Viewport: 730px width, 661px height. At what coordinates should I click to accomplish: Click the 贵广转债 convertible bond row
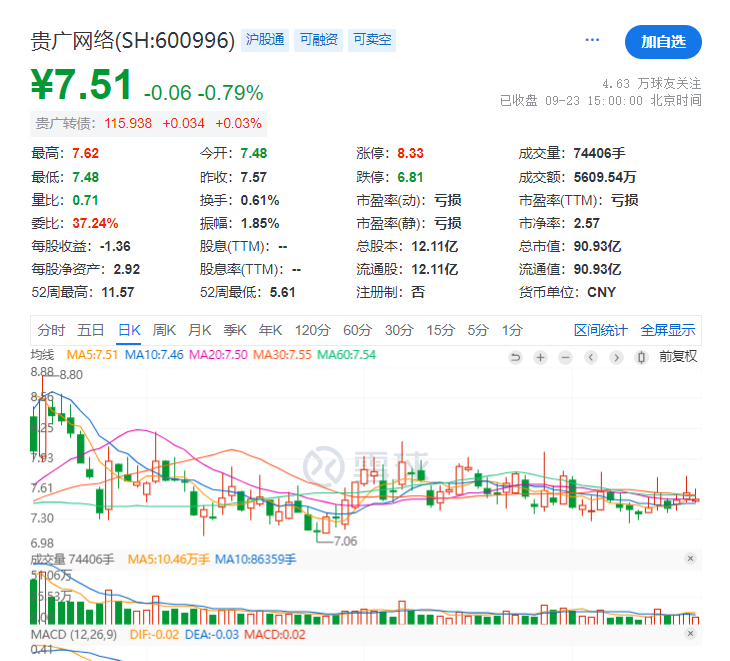click(149, 123)
